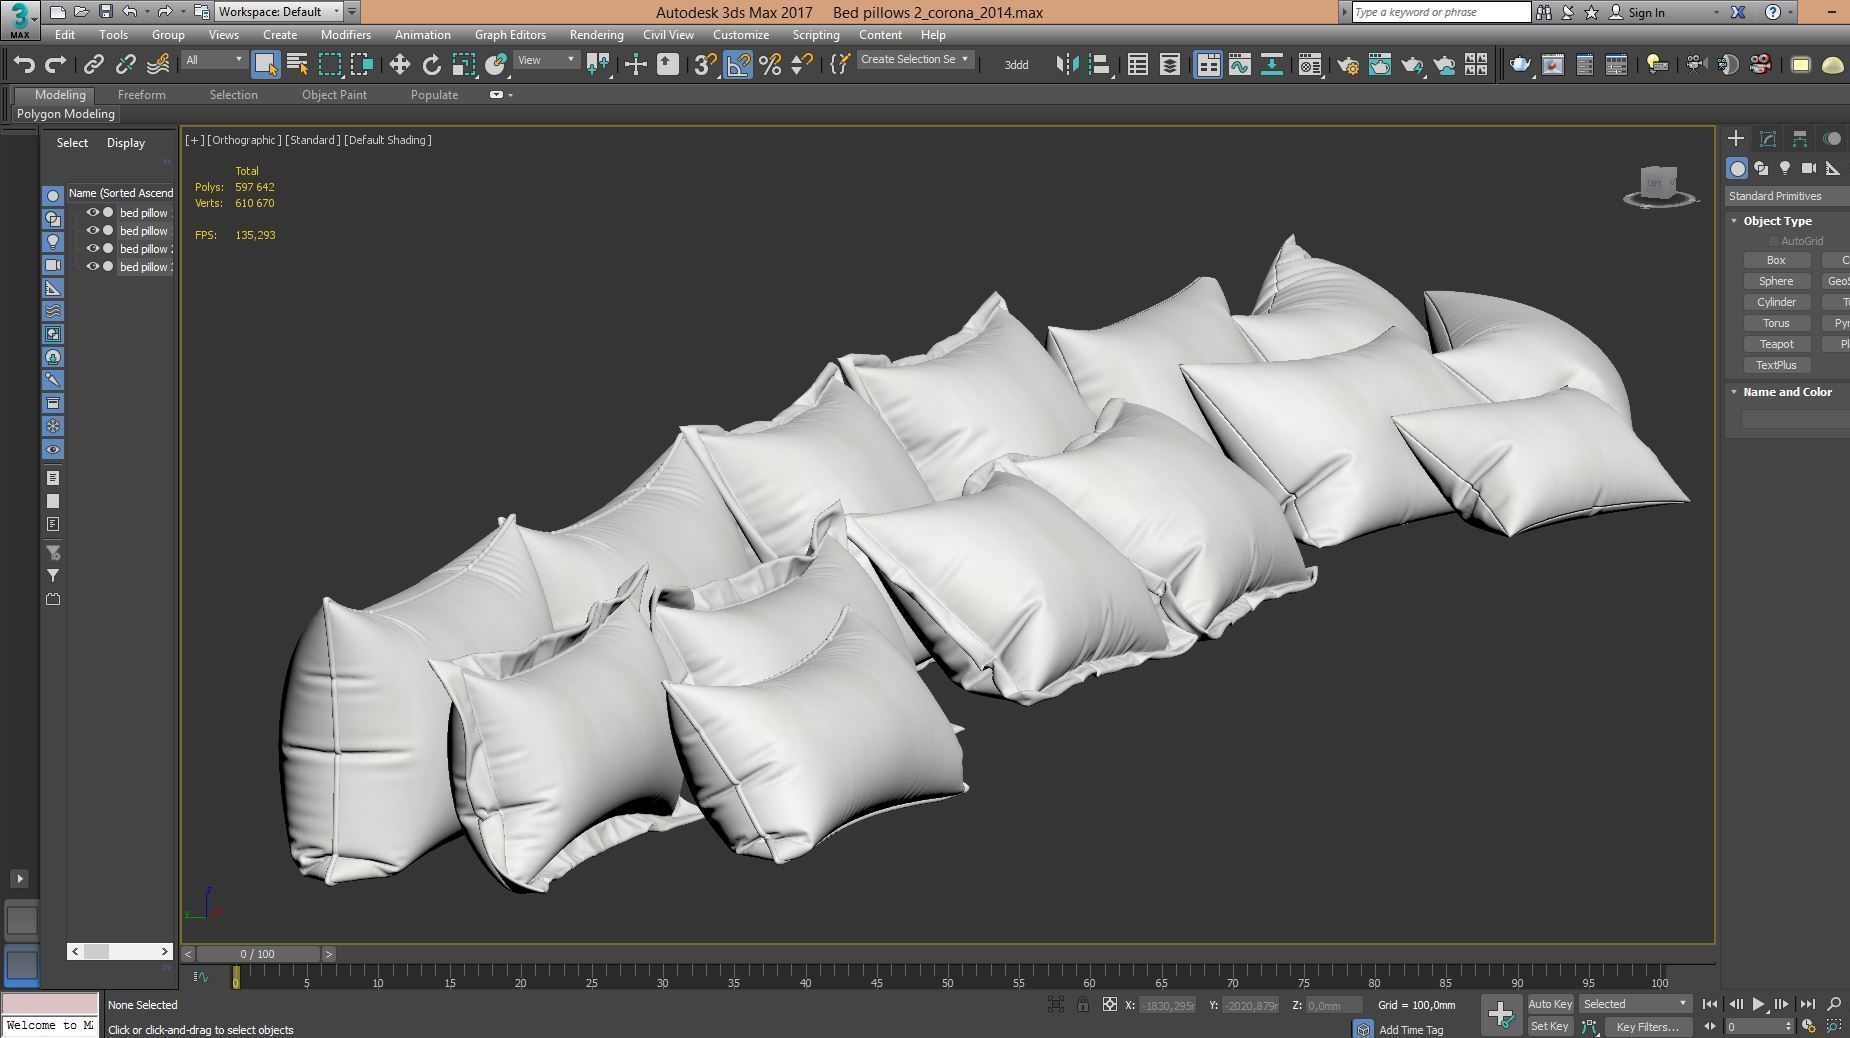
Task: Open the Schematic View
Action: 1272,65
